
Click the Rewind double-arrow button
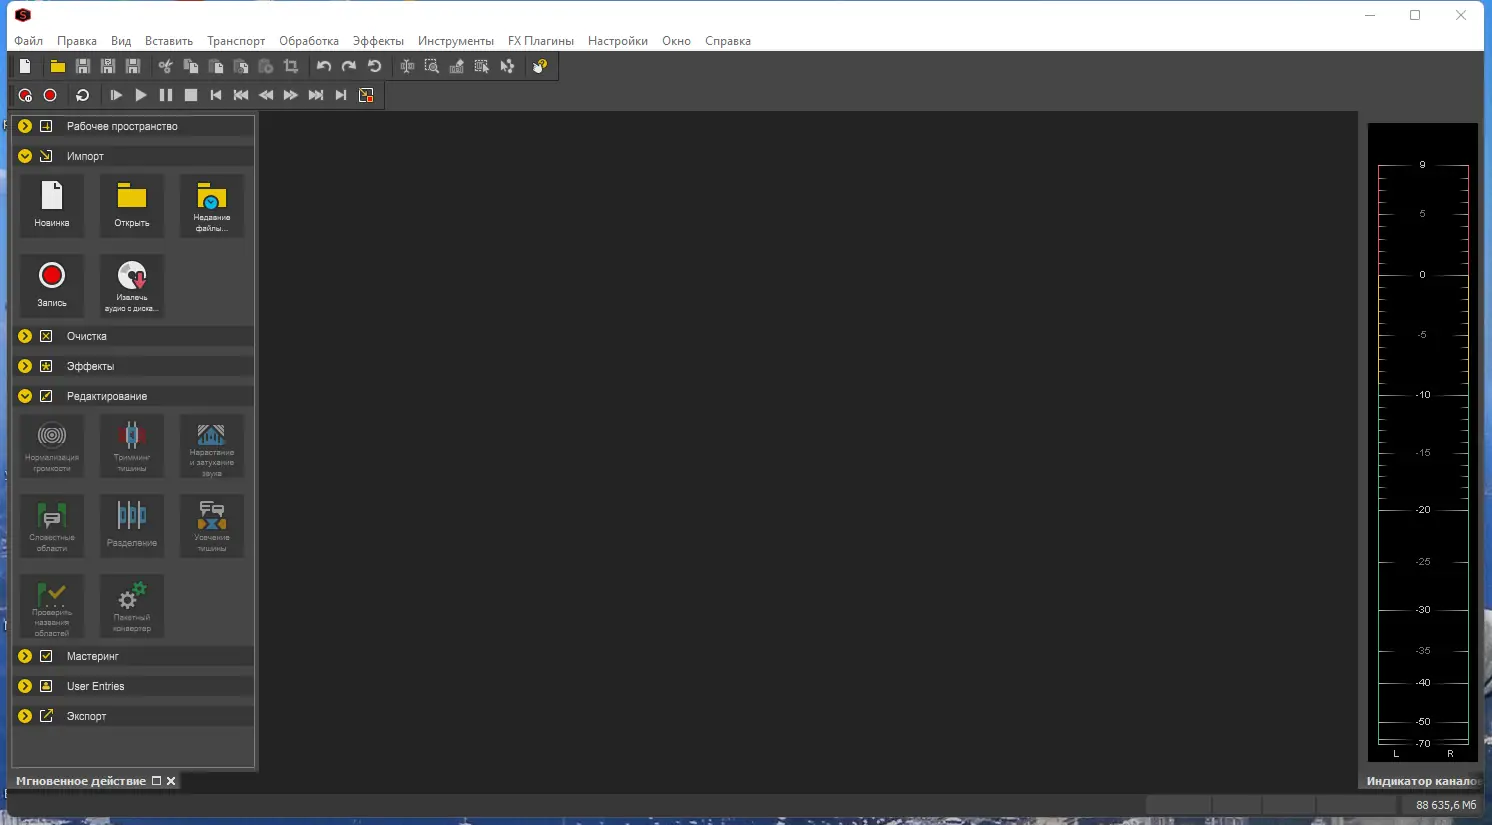[266, 95]
